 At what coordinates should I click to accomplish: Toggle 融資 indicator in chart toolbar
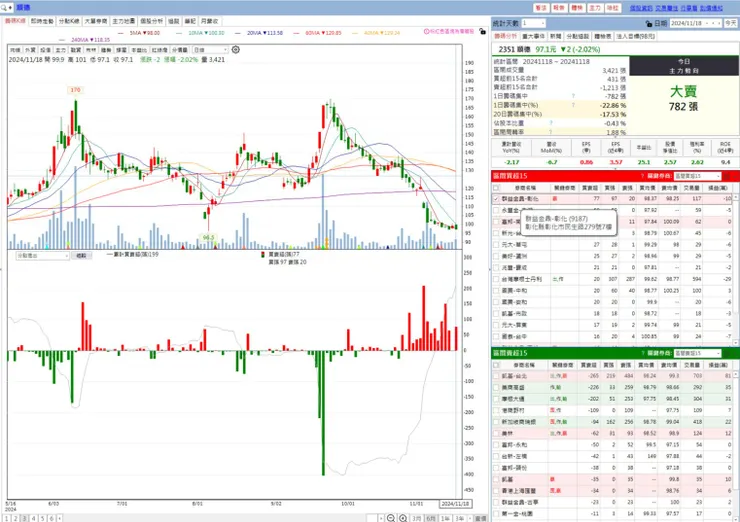tap(76, 50)
